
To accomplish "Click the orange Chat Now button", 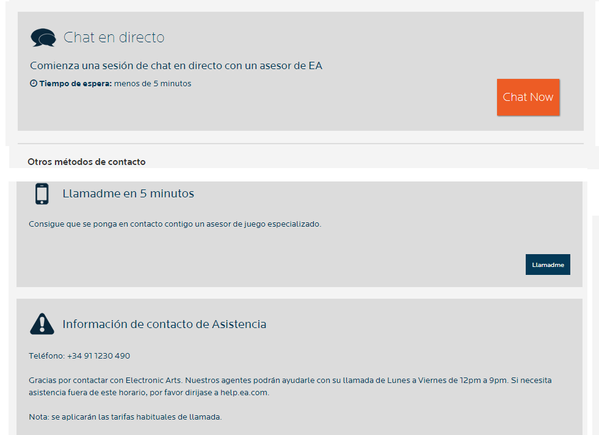I will pos(528,97).
